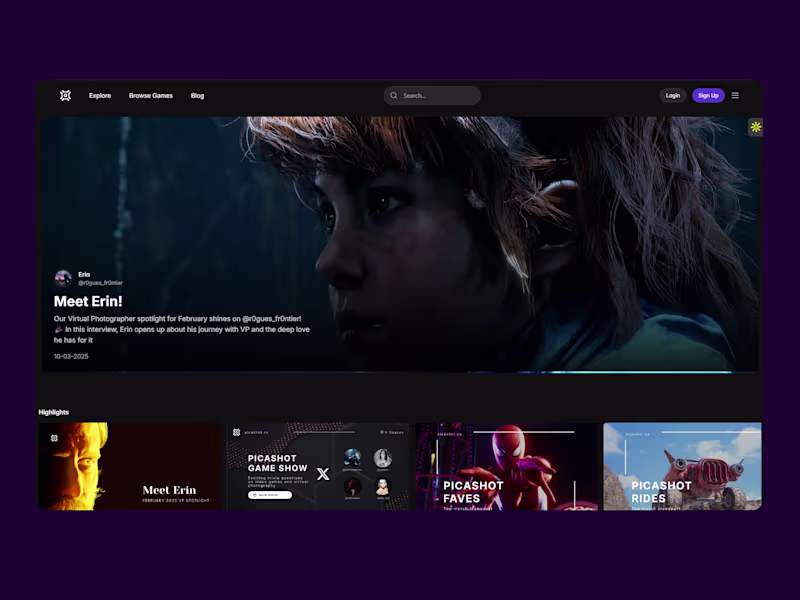Click the search magnifier icon
This screenshot has height=600, width=800.
click(x=394, y=95)
